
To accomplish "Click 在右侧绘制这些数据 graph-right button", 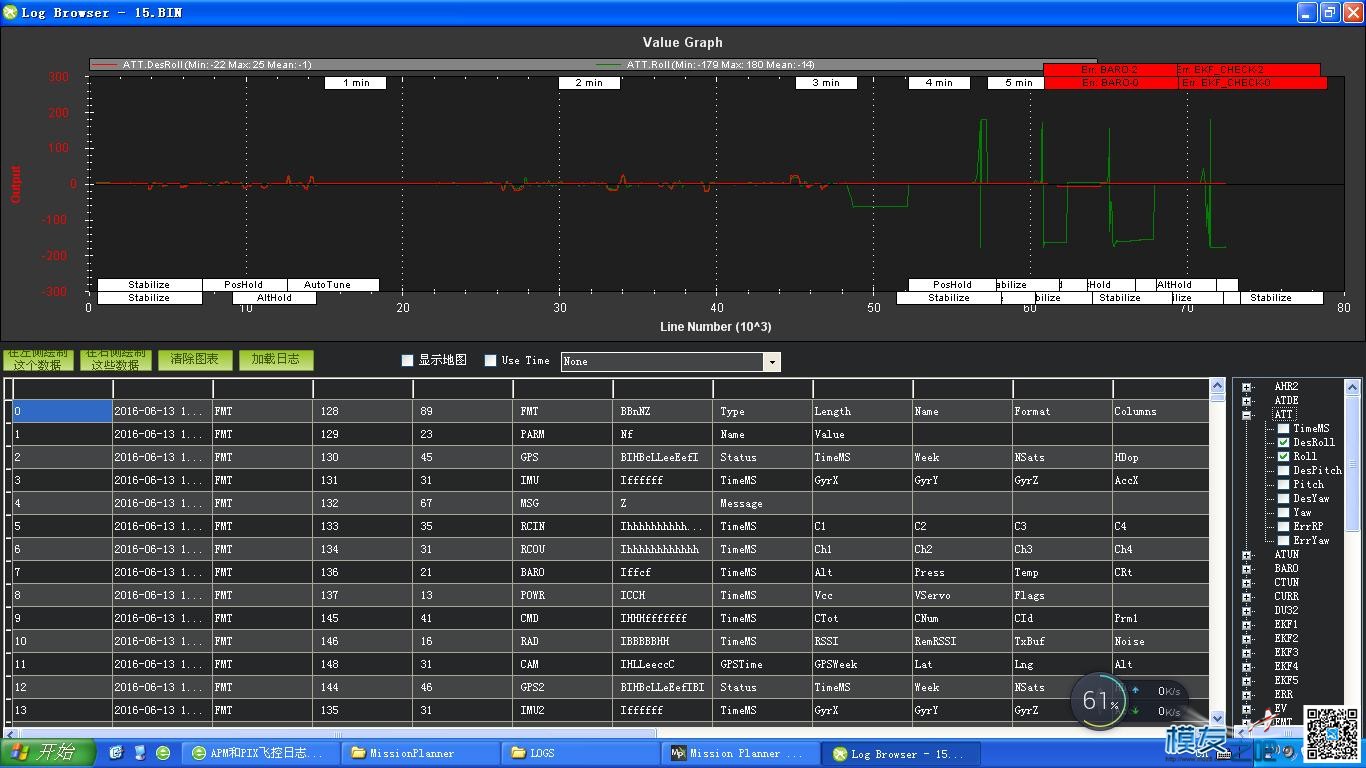I will [x=116, y=360].
